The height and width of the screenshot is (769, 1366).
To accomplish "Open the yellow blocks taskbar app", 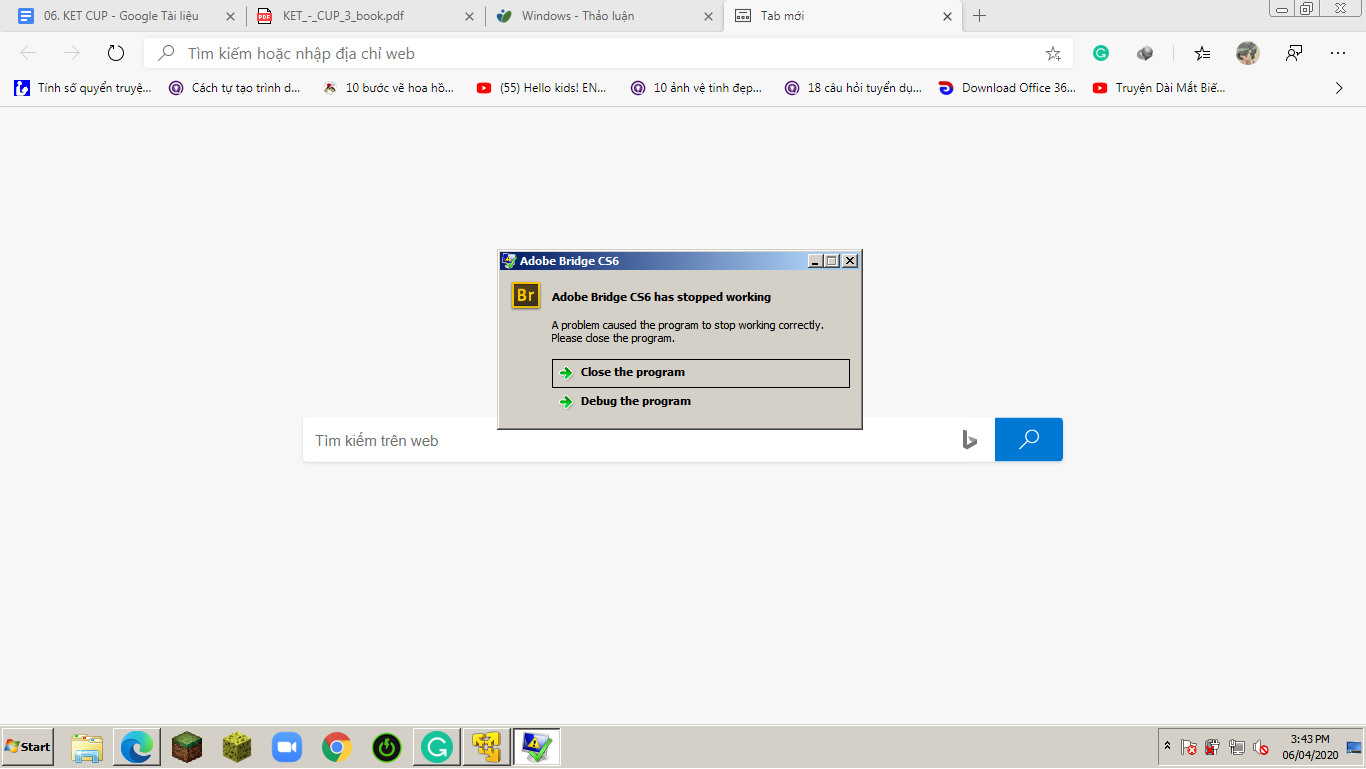I will [x=486, y=747].
